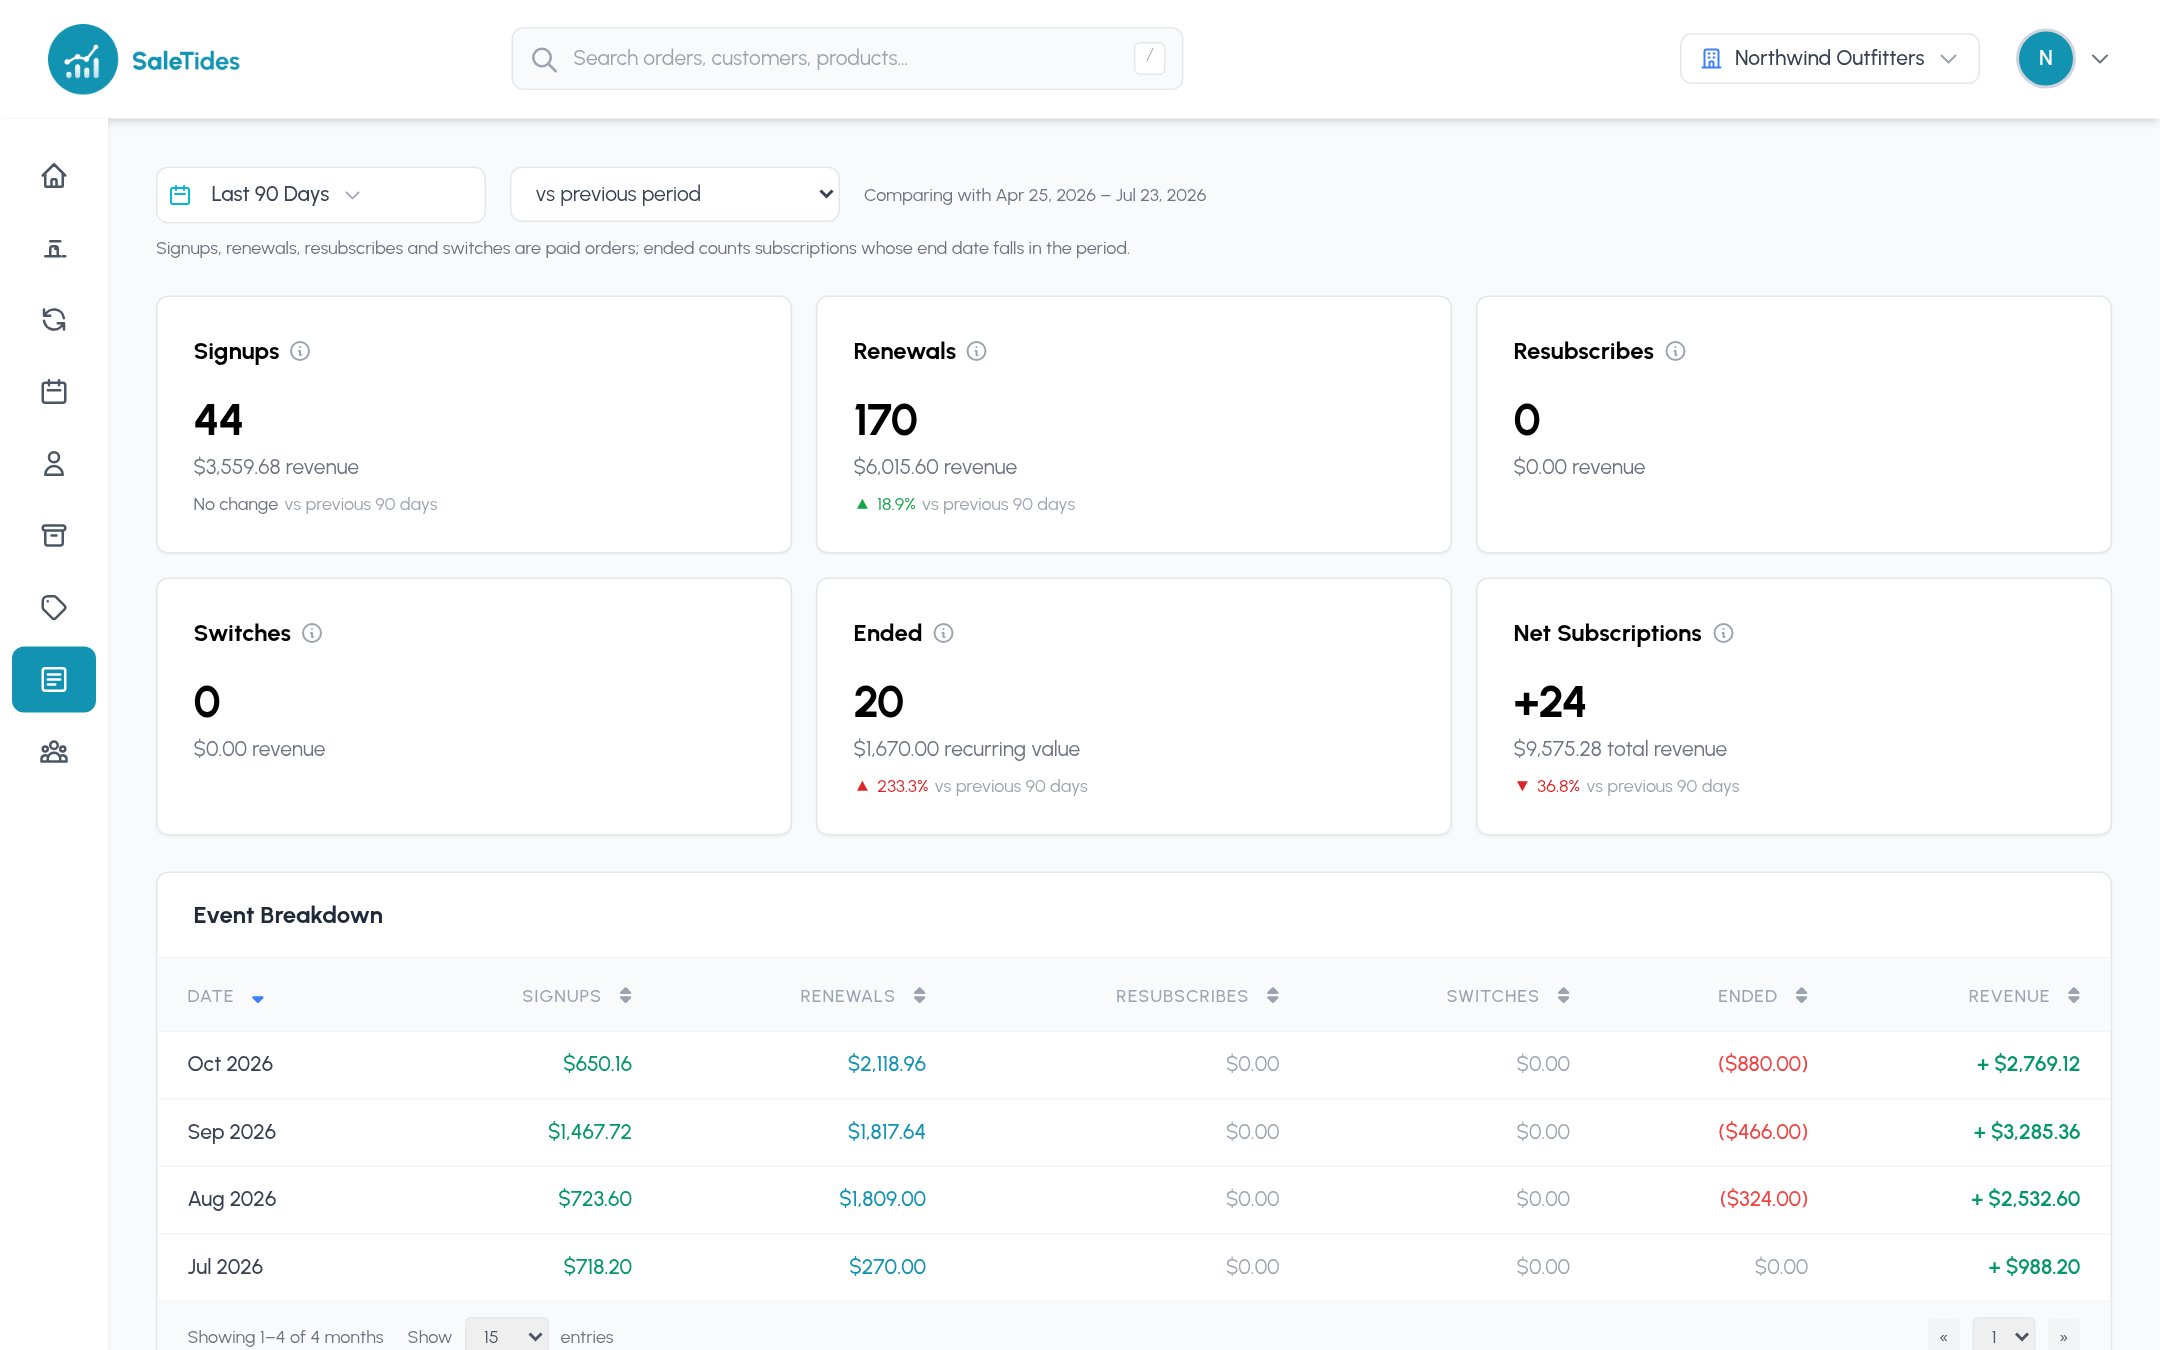
Task: Click the Switches info icon
Action: coord(312,633)
